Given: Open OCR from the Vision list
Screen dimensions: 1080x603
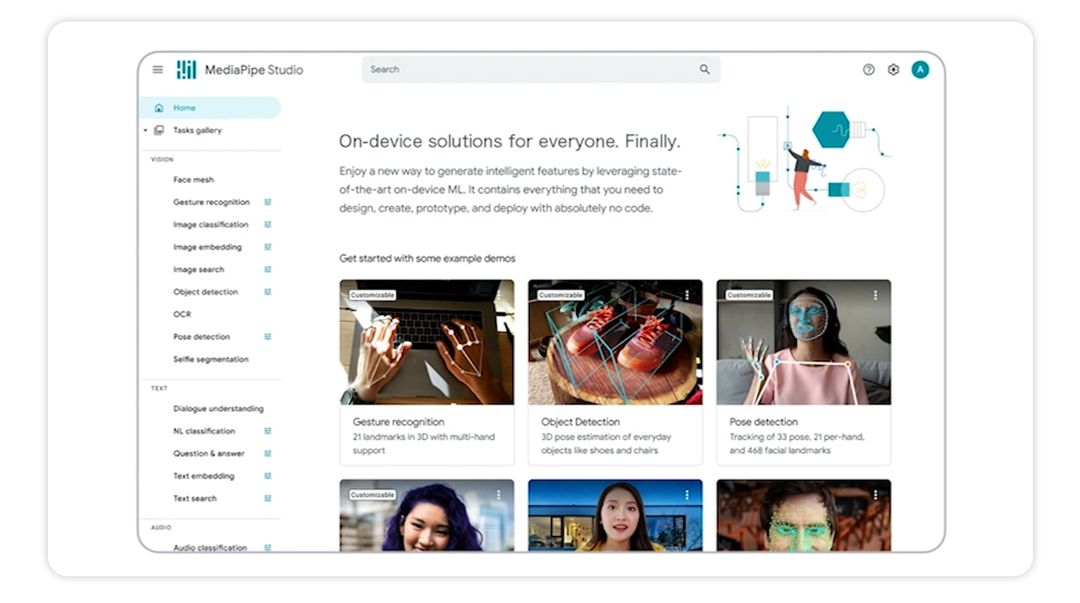Looking at the screenshot, I should click(182, 314).
